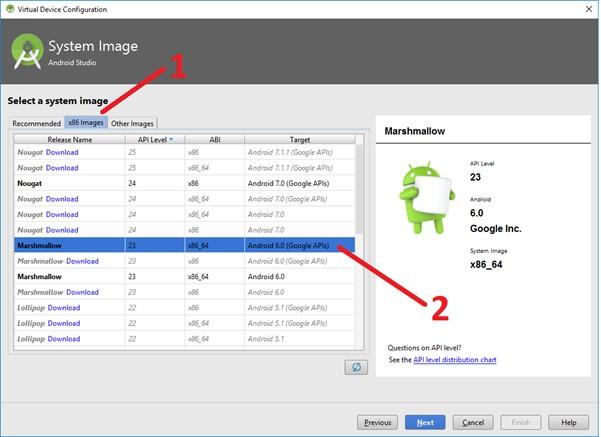Click Android 7.1.1 (Google APIs) x86 target cell

(300, 152)
